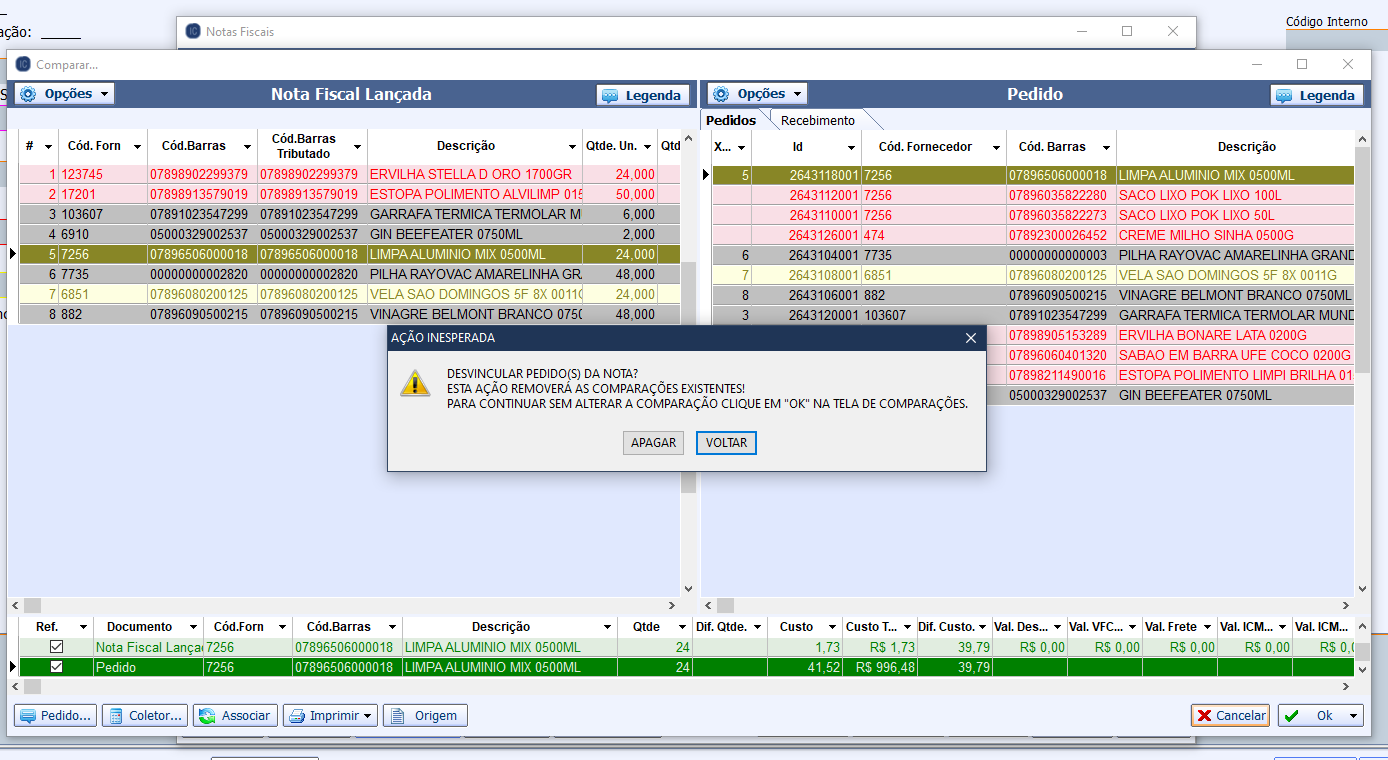Select the Pedidos tab
The image size is (1388, 760).
[731, 120]
